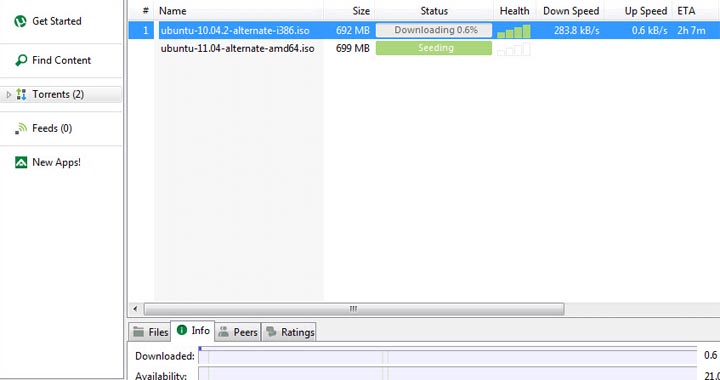Click the Availability pieces bar
Screen dimensions: 720x380
tap(448, 374)
